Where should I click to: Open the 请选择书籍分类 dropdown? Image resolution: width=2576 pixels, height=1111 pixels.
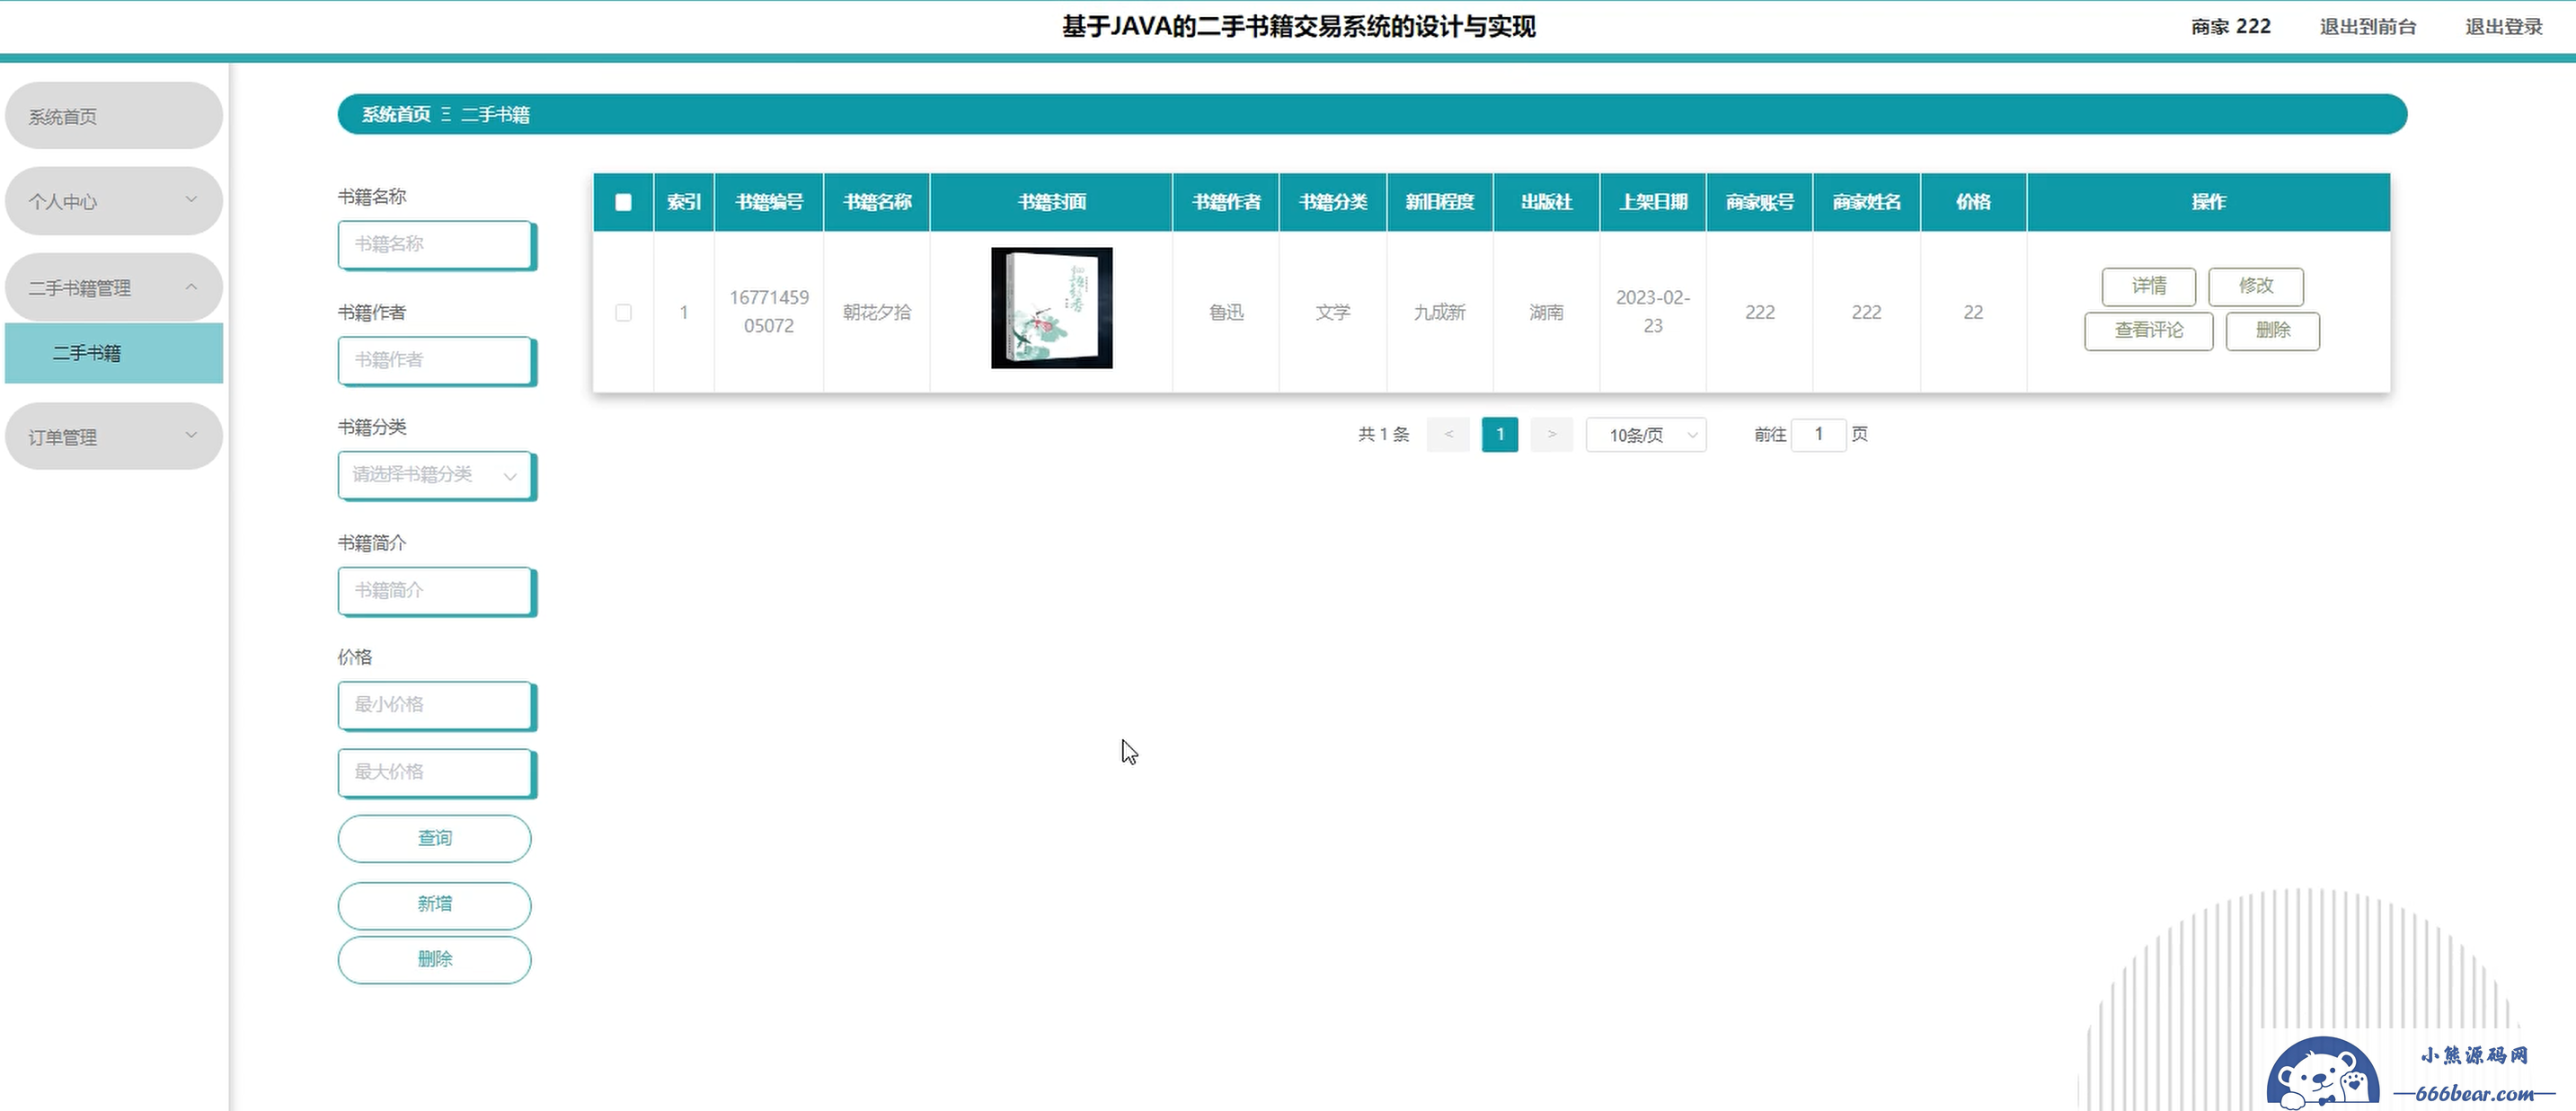pyautogui.click(x=435, y=475)
